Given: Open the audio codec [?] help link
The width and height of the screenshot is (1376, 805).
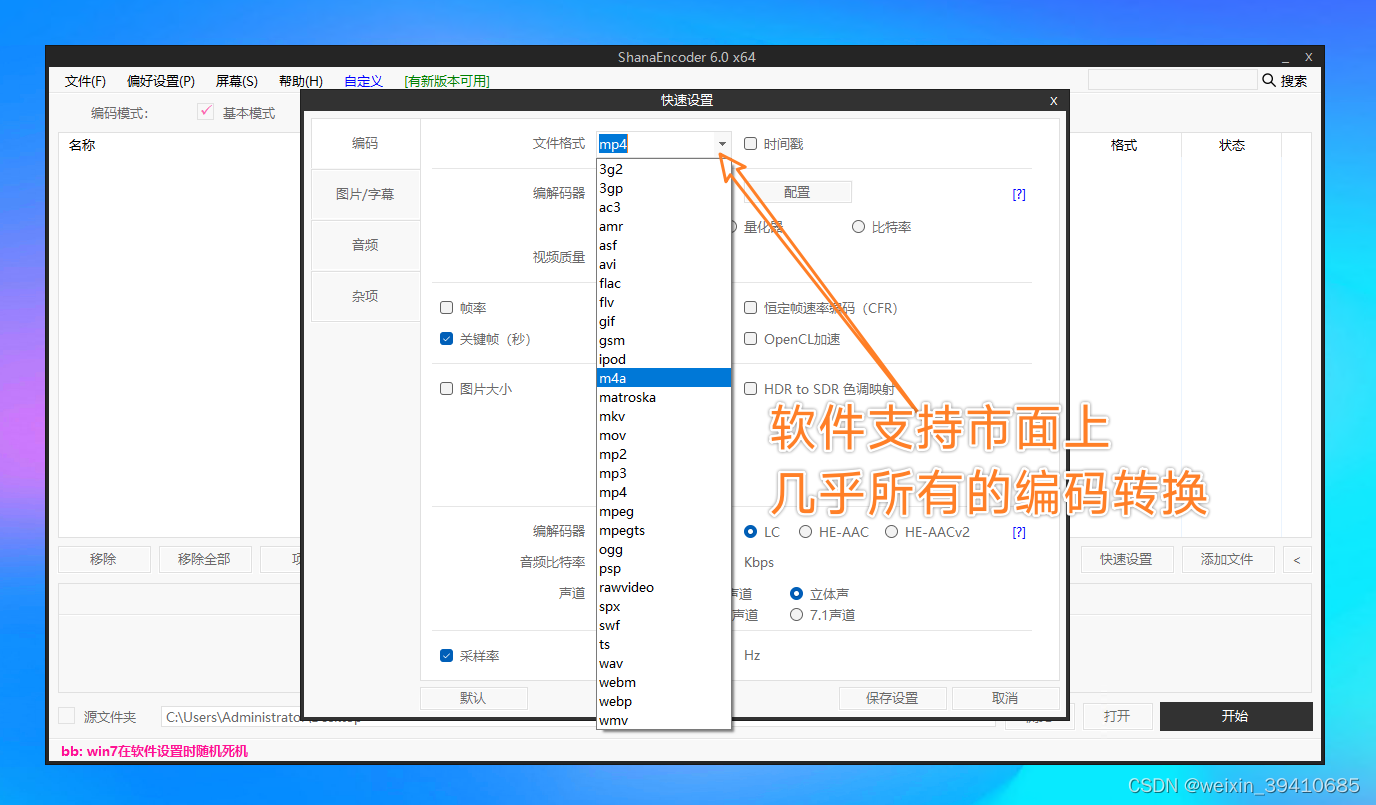Looking at the screenshot, I should (x=1019, y=532).
